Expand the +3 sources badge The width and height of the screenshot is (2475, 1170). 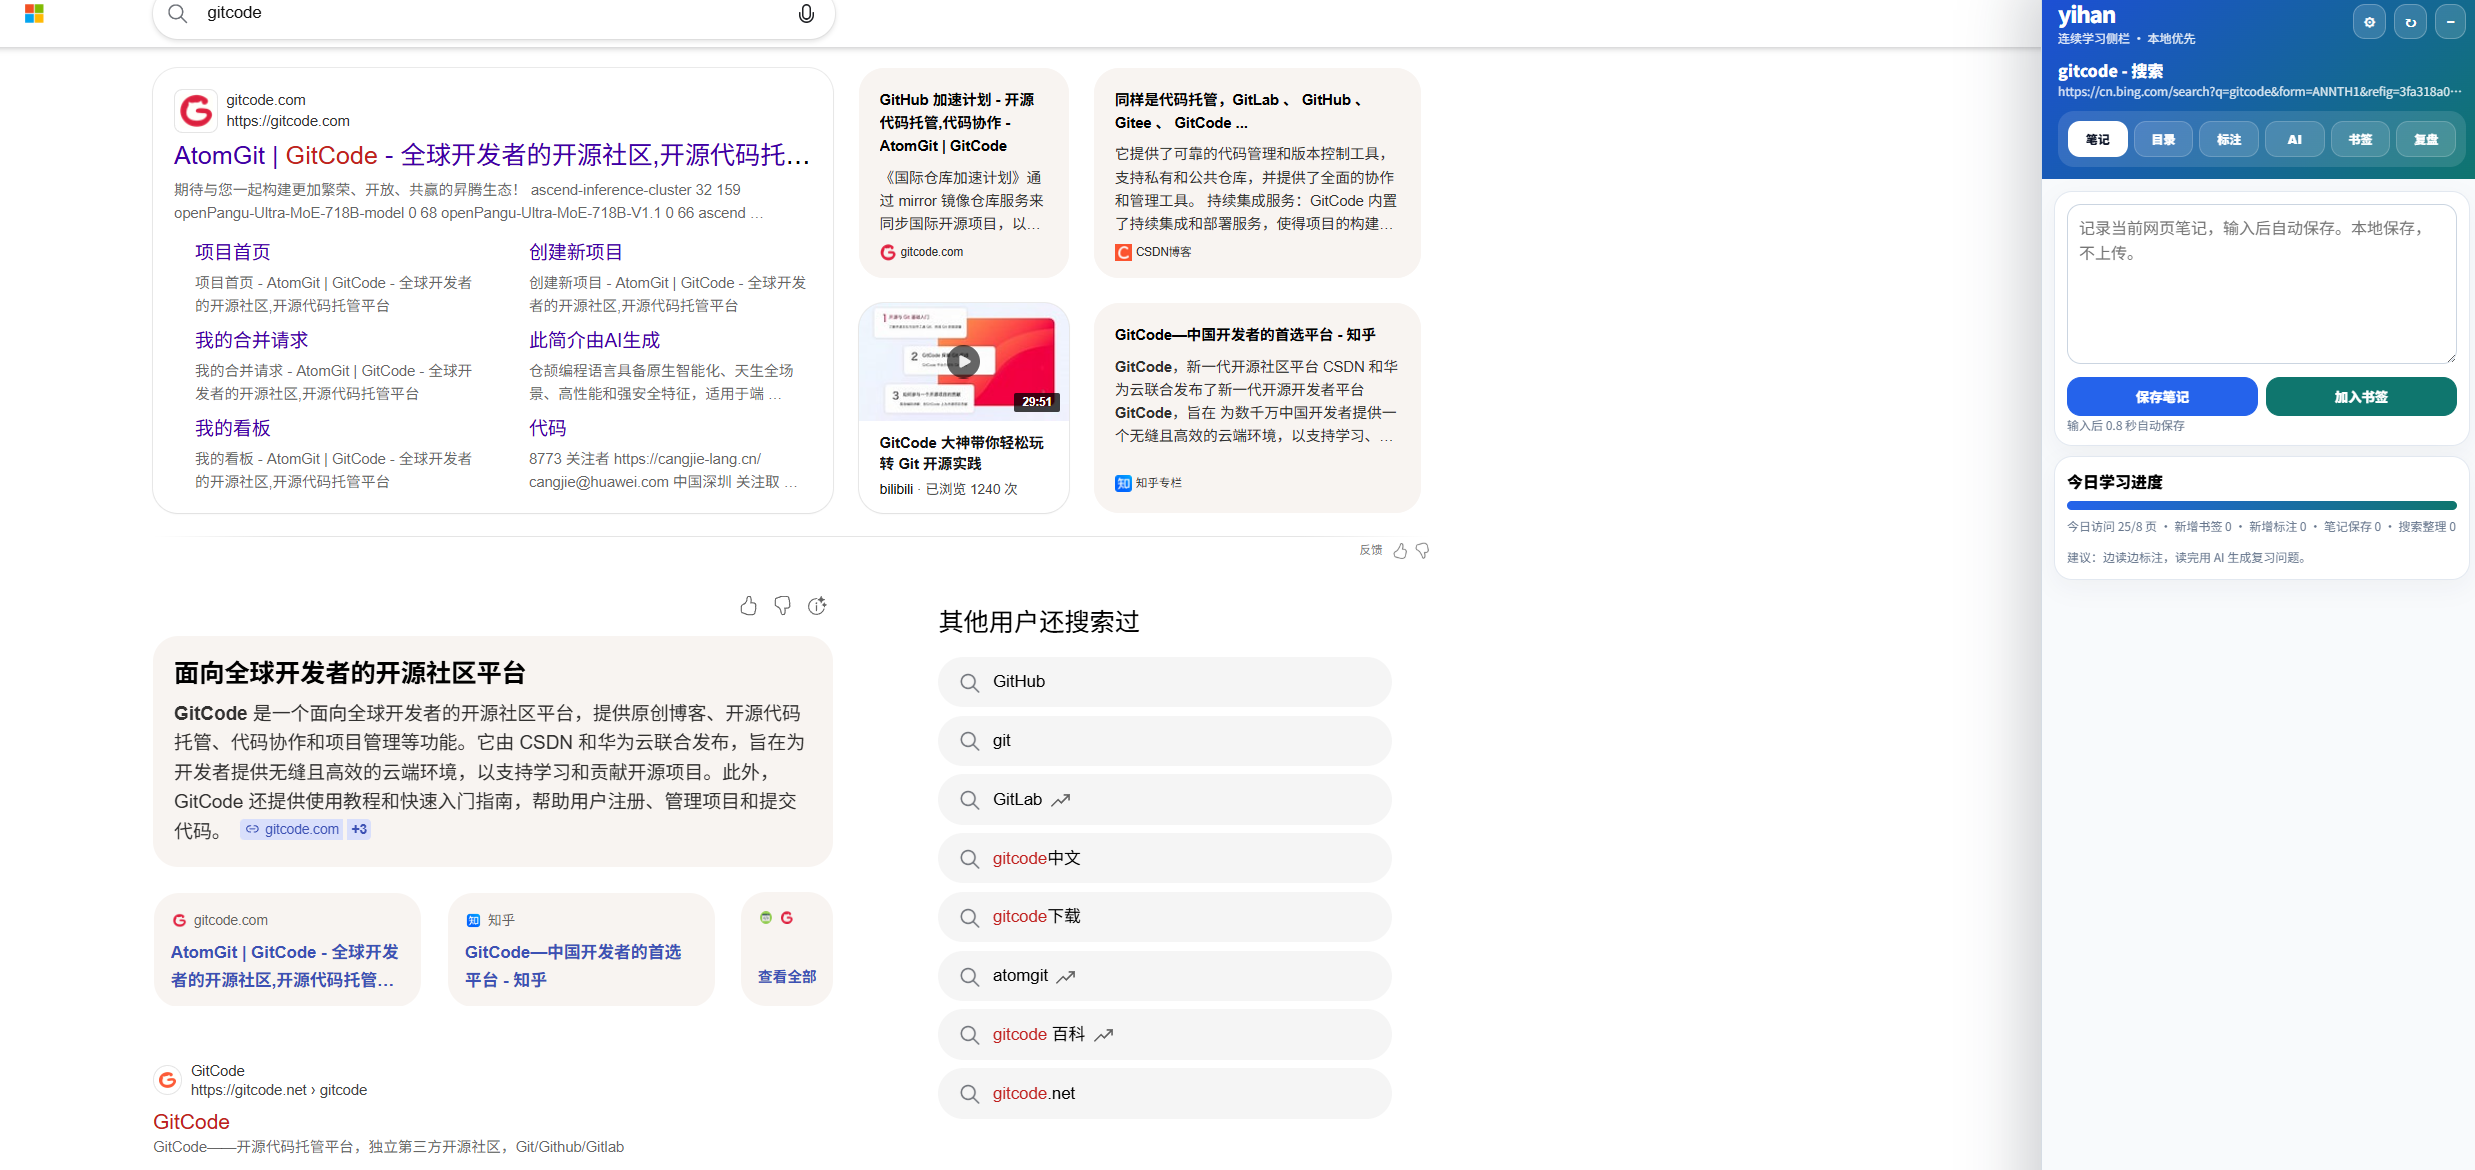359,829
